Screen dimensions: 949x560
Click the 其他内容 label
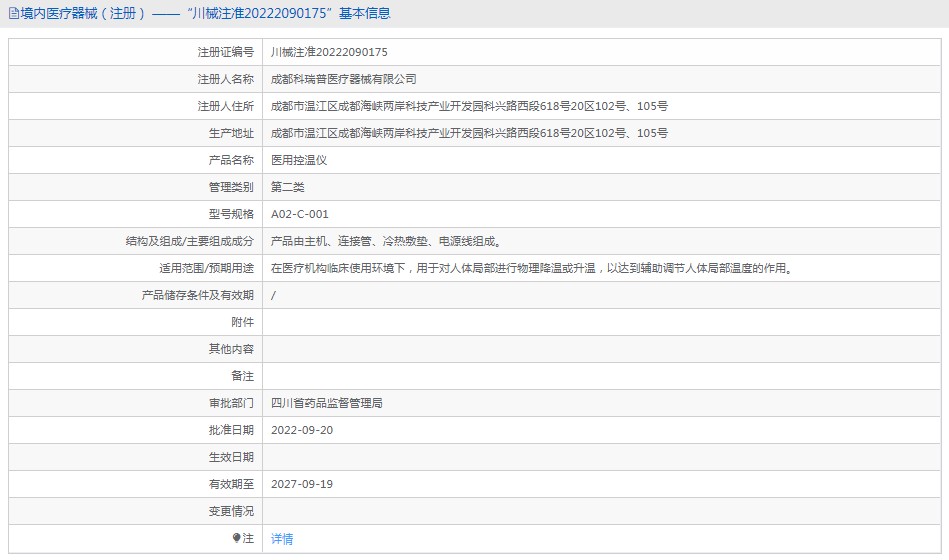(x=231, y=349)
